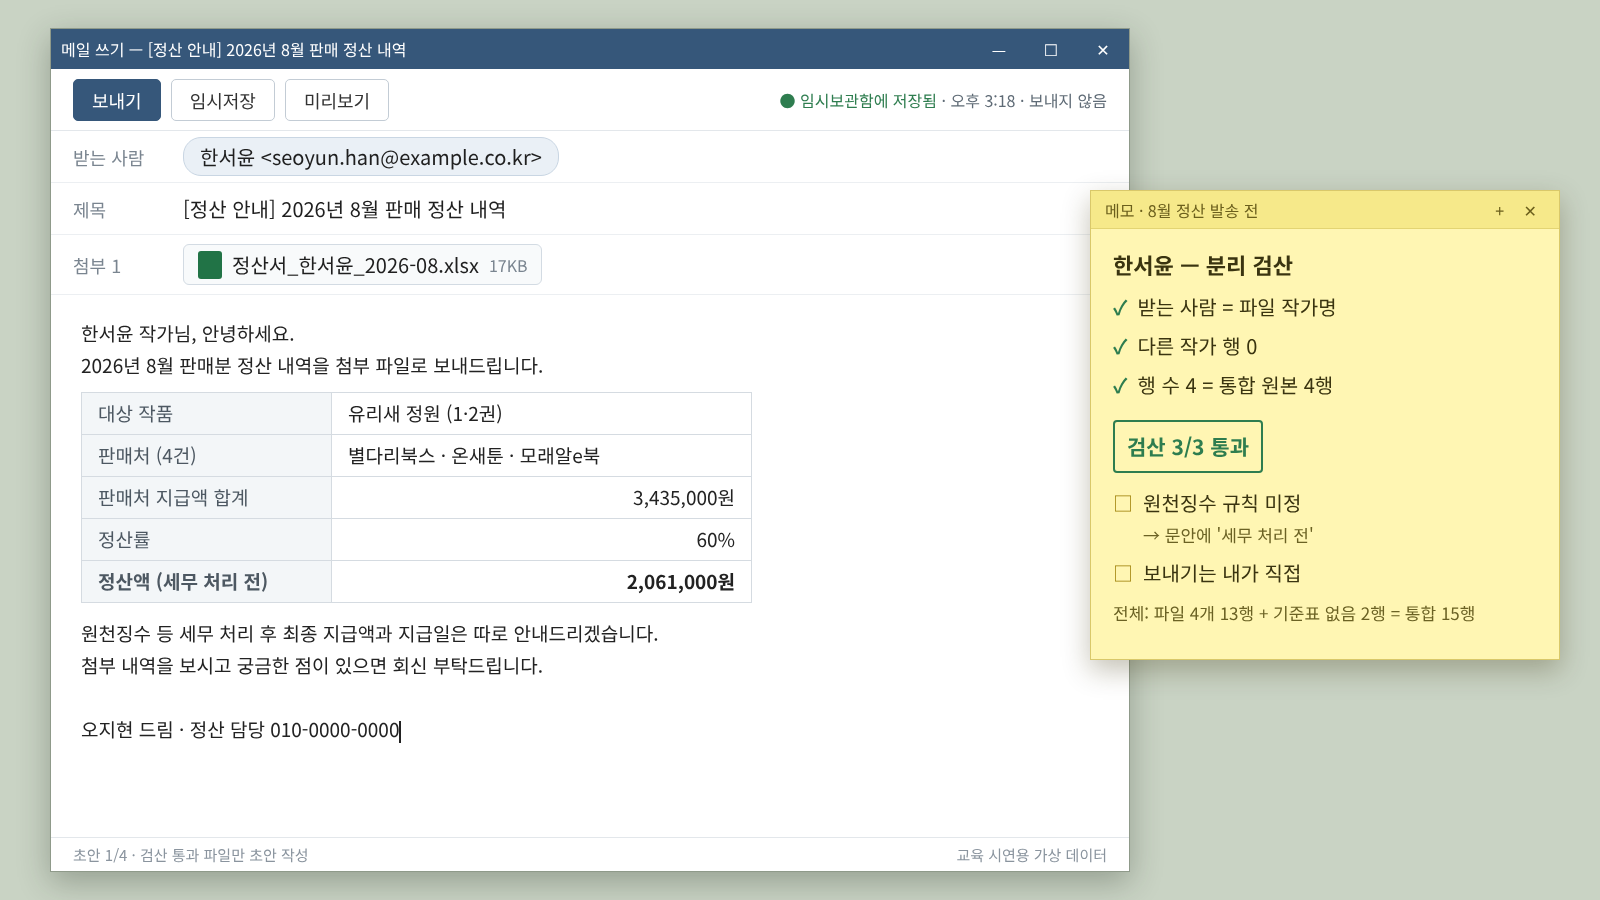1600x900 pixels.
Task: Click checkmark beside 받는 사람 = 파일 작가명
Action: pos(1120,308)
